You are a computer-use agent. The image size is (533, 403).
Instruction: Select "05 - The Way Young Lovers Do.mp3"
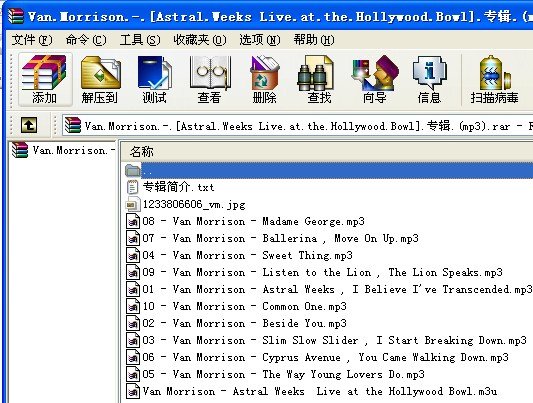[283, 374]
